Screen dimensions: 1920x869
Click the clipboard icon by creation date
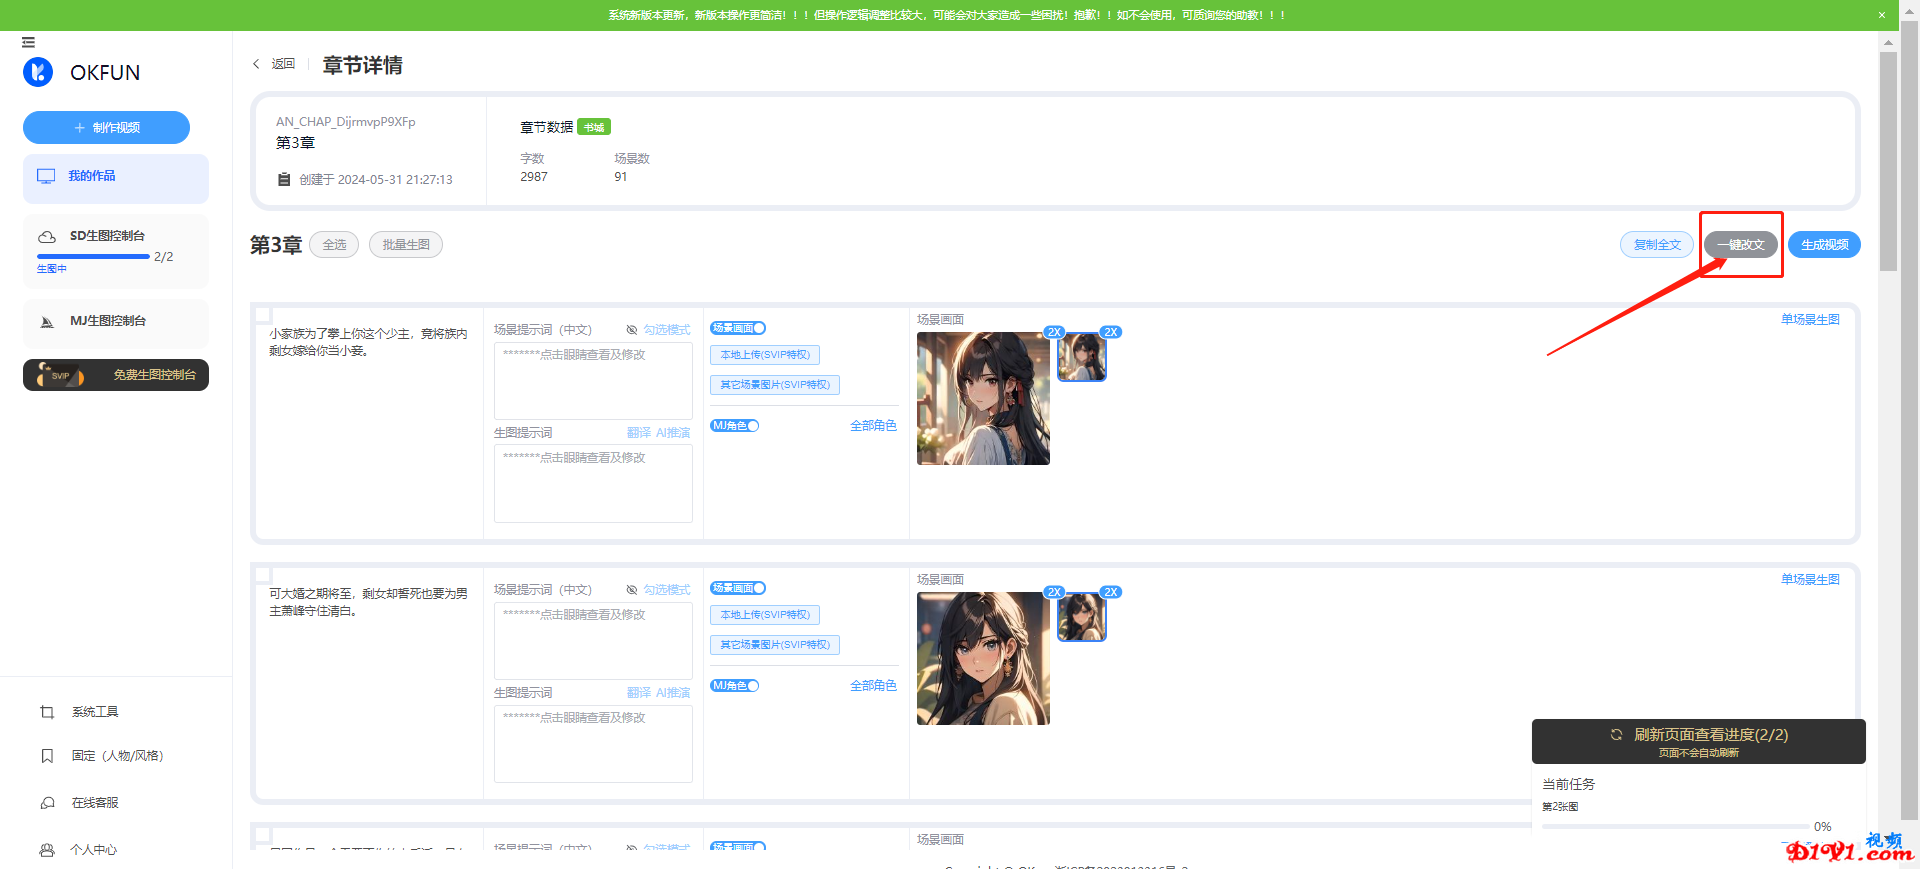pyautogui.click(x=284, y=180)
